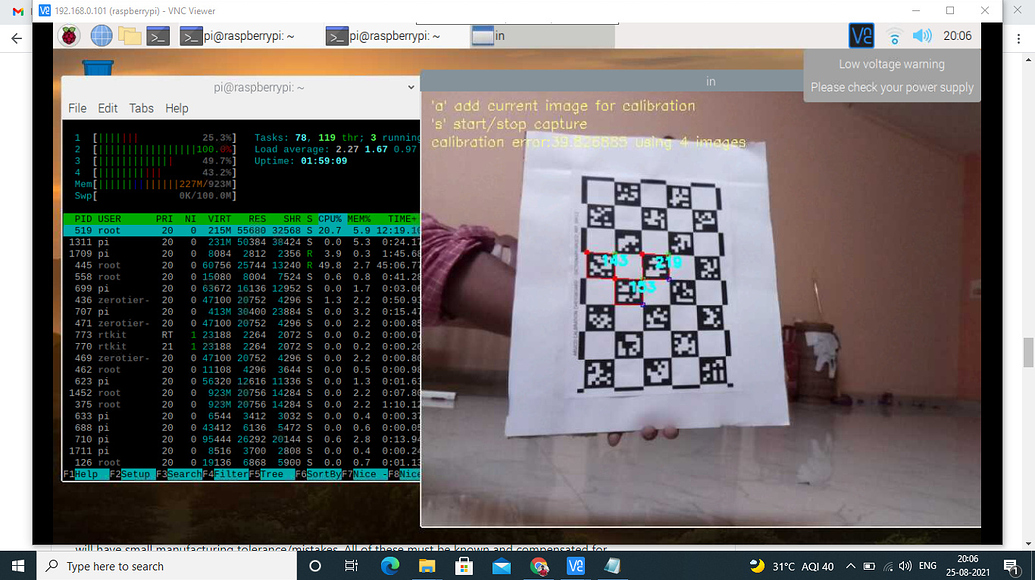Show hidden icons in the Windows tray
Image resolution: width=1035 pixels, height=580 pixels.
tap(850, 567)
